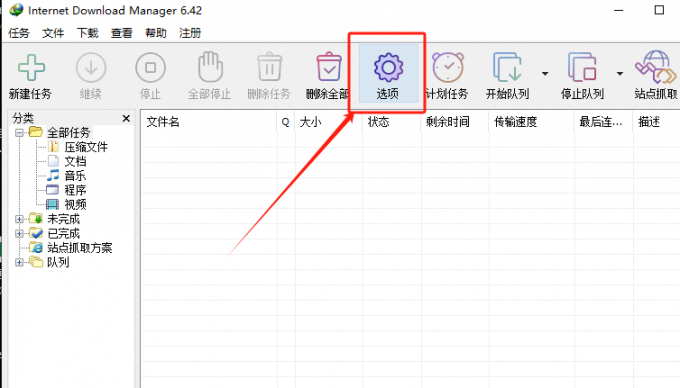Minimize the Internet Download Manager window

619,10
